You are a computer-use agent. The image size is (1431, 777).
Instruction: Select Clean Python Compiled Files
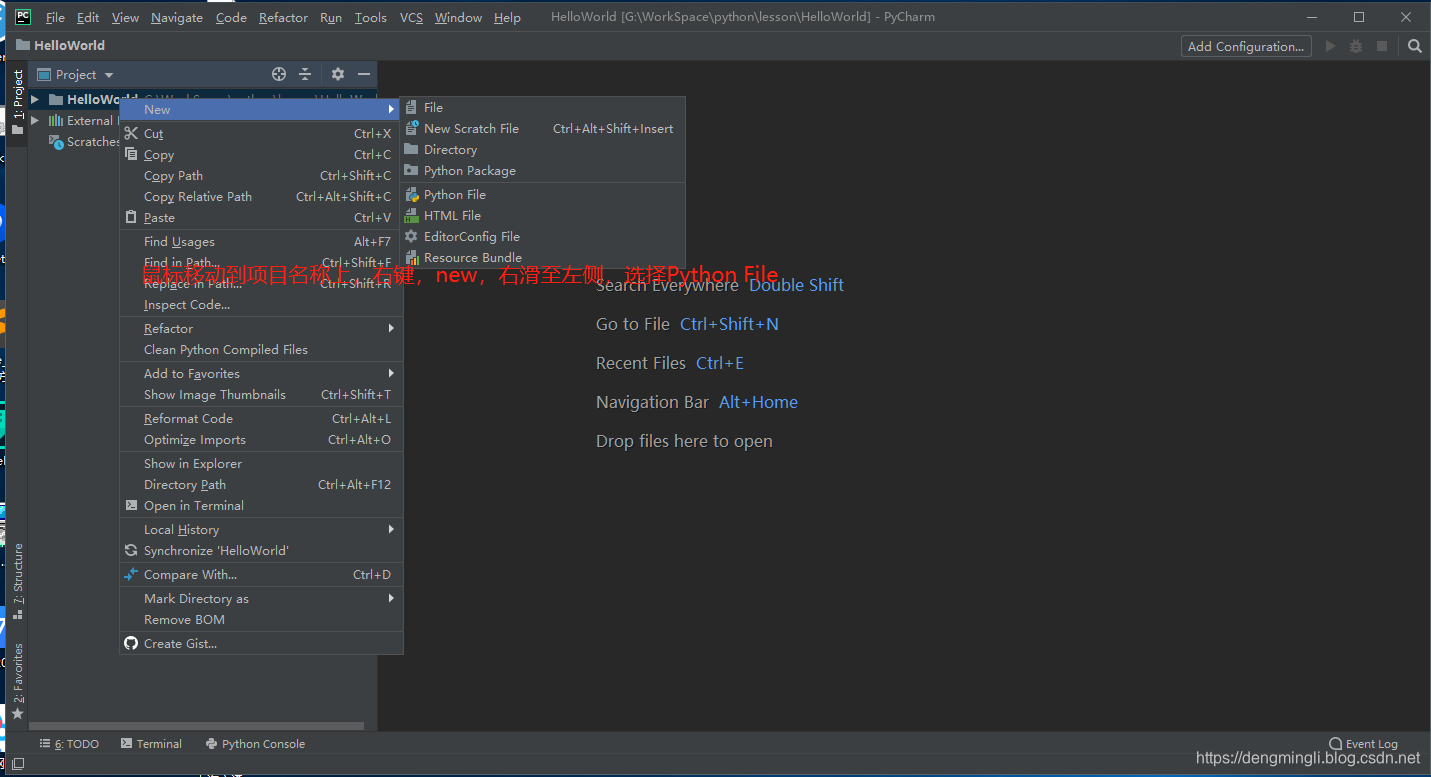260,349
